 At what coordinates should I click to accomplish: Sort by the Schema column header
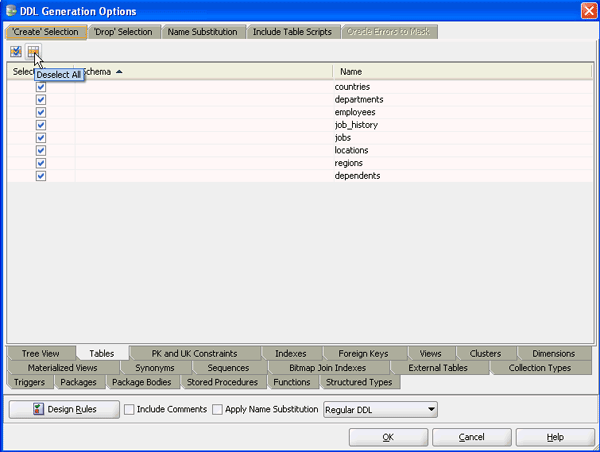click(204, 72)
